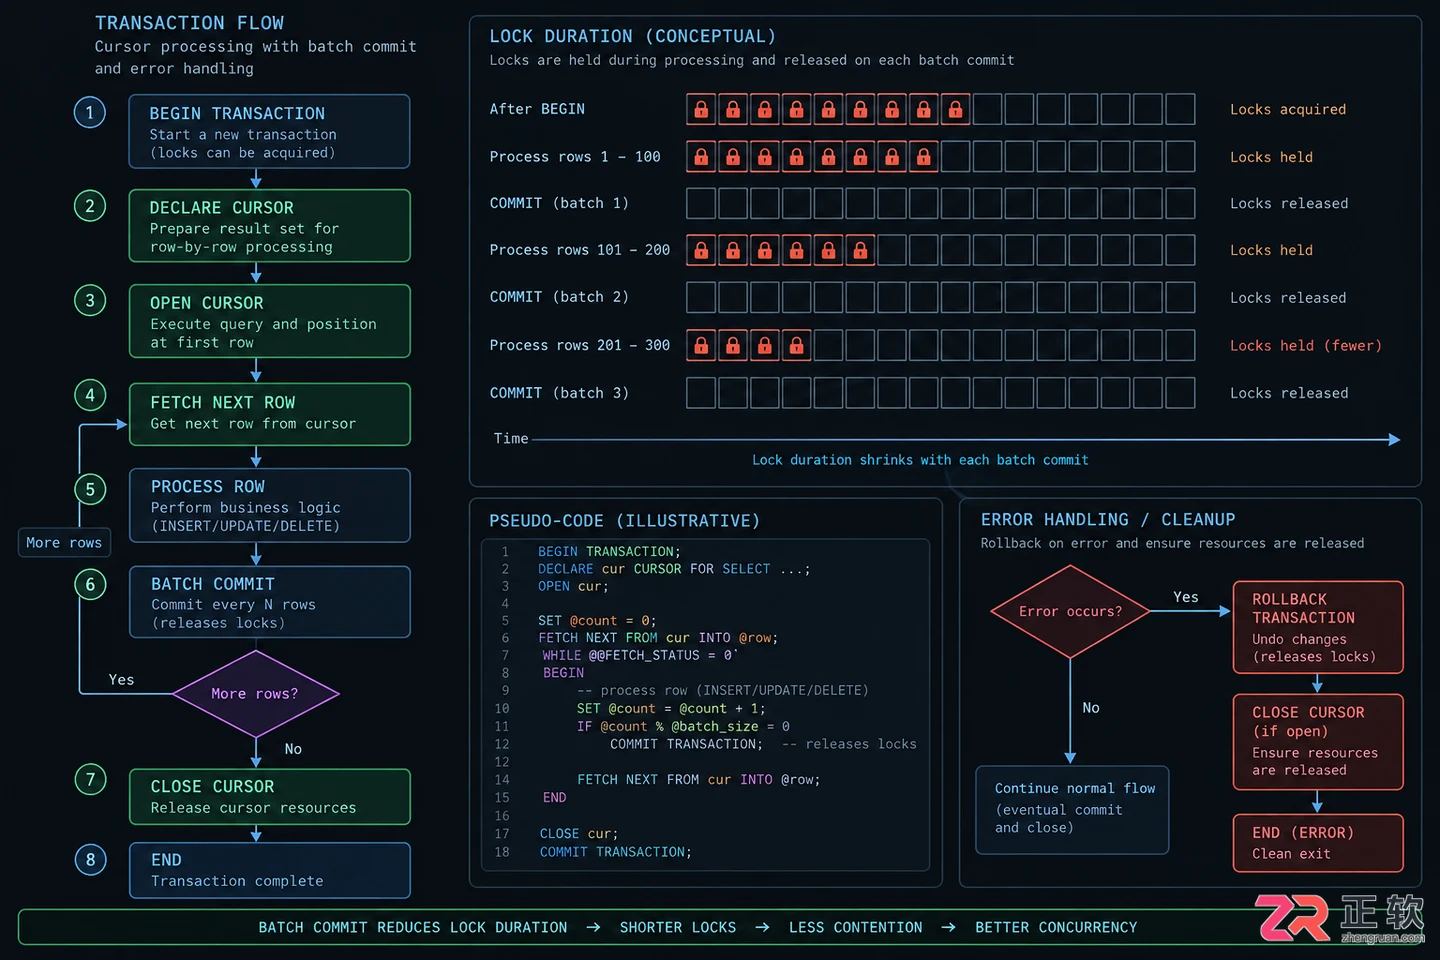
Task: Click the red 'CLOSE CURSOR (if open)' box
Action: point(1318,742)
